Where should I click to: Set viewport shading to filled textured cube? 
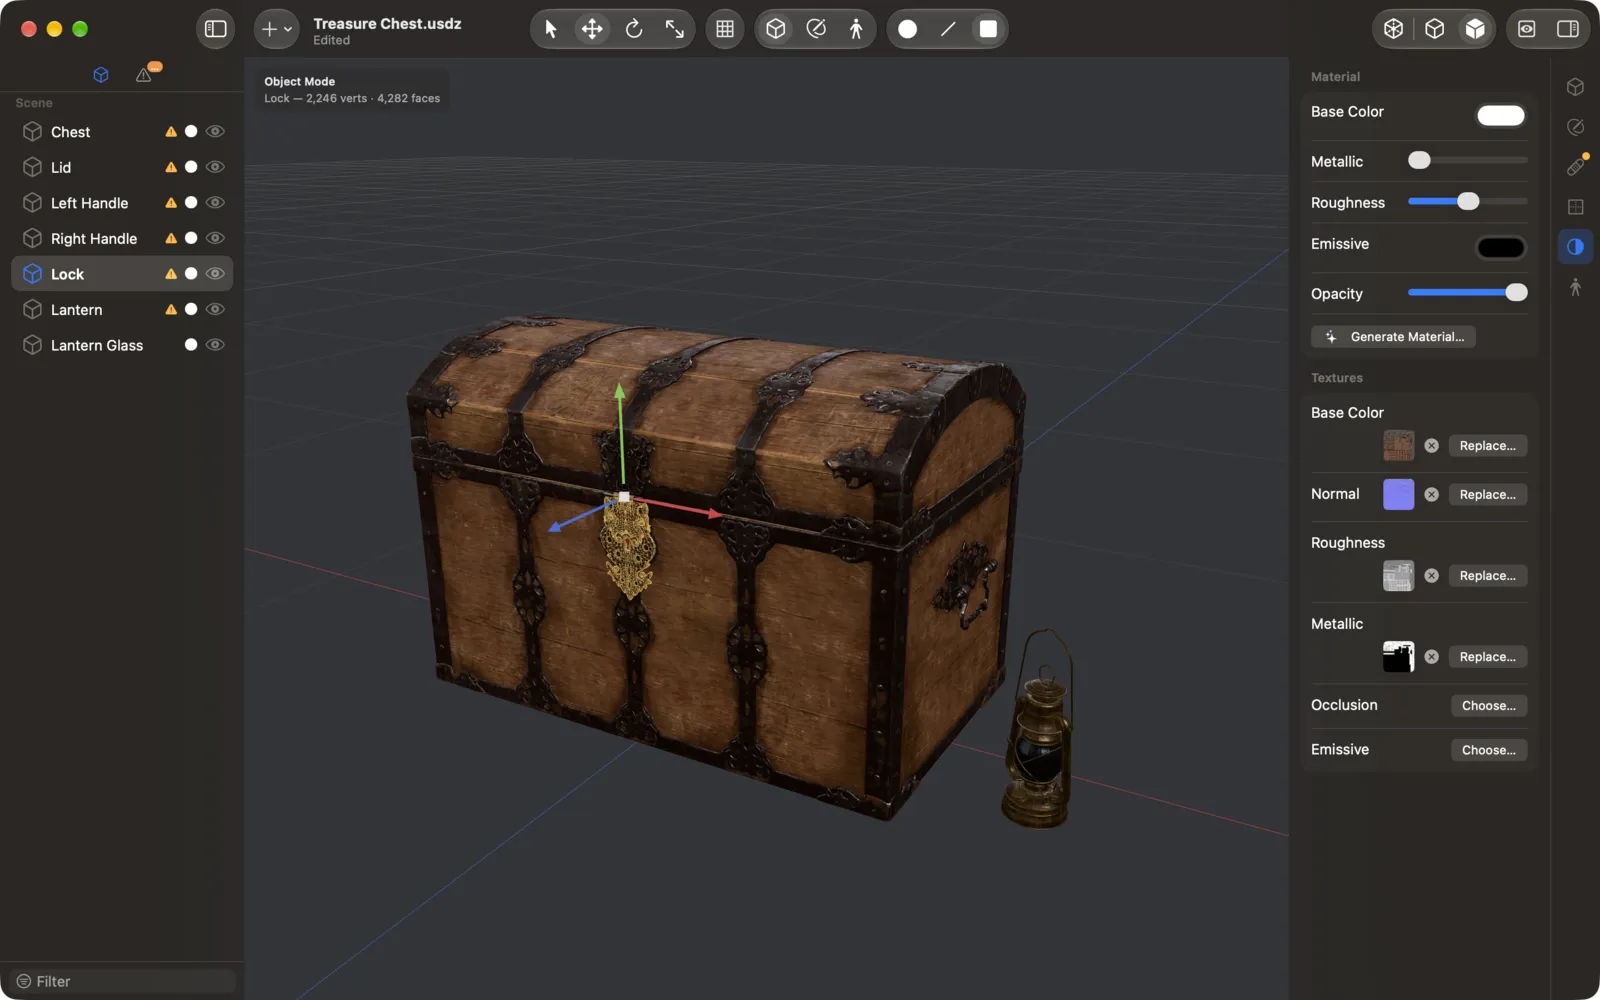[1475, 29]
